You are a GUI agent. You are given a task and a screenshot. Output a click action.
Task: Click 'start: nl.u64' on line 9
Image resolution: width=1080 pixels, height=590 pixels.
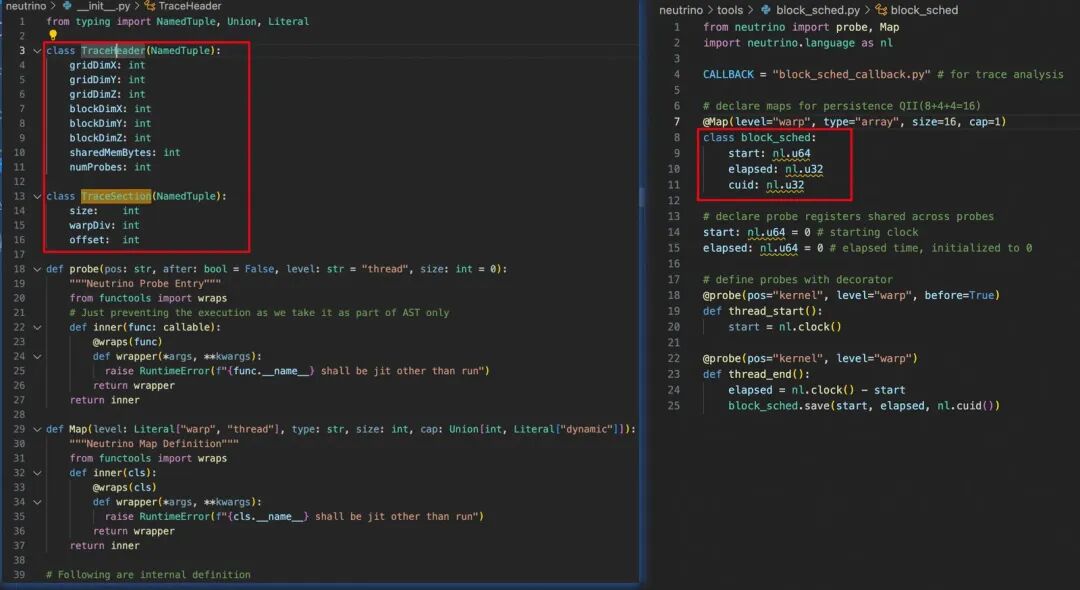tap(769, 154)
